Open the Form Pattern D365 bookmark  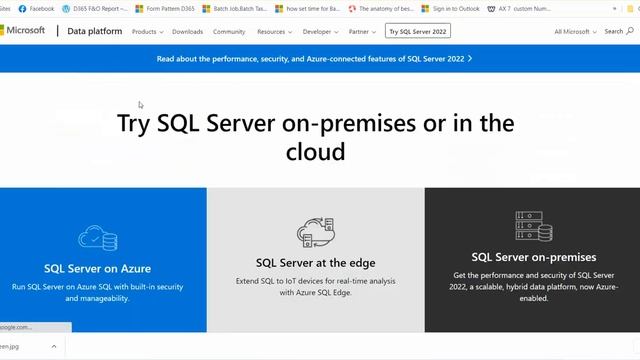click(x=165, y=9)
